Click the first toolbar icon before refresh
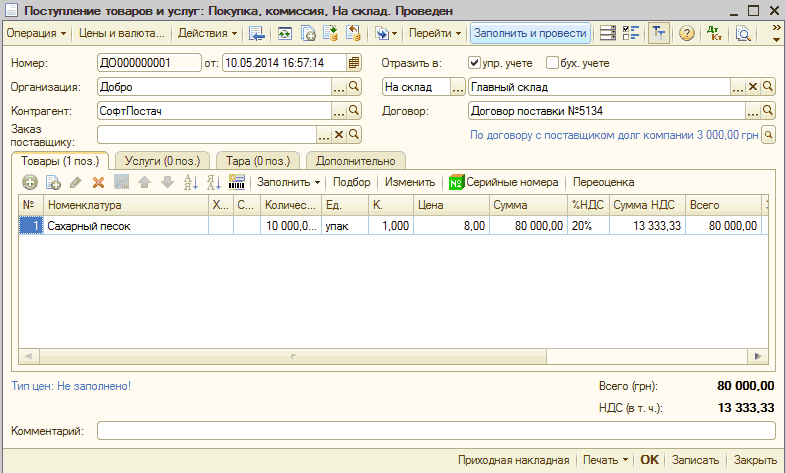The image size is (786, 473). (x=257, y=34)
